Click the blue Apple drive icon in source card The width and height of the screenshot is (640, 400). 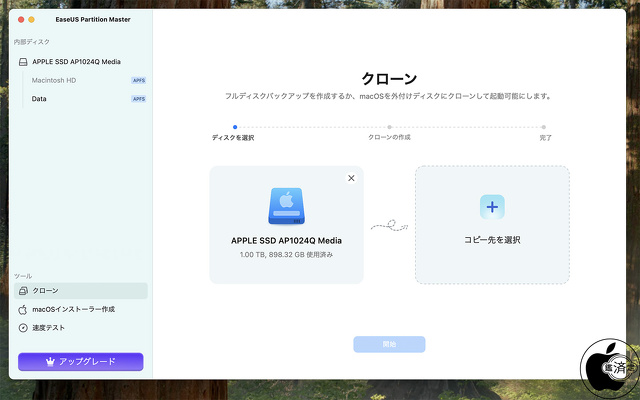(287, 206)
